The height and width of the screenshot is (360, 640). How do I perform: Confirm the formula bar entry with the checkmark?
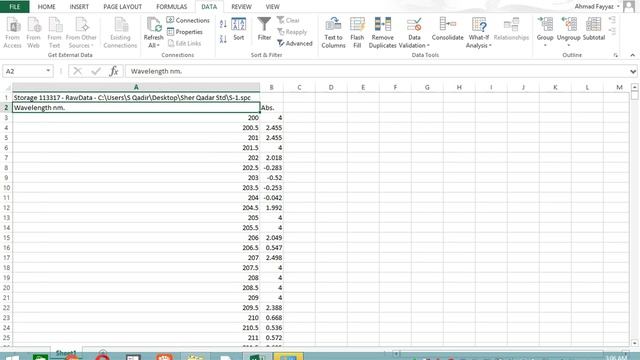click(x=96, y=71)
